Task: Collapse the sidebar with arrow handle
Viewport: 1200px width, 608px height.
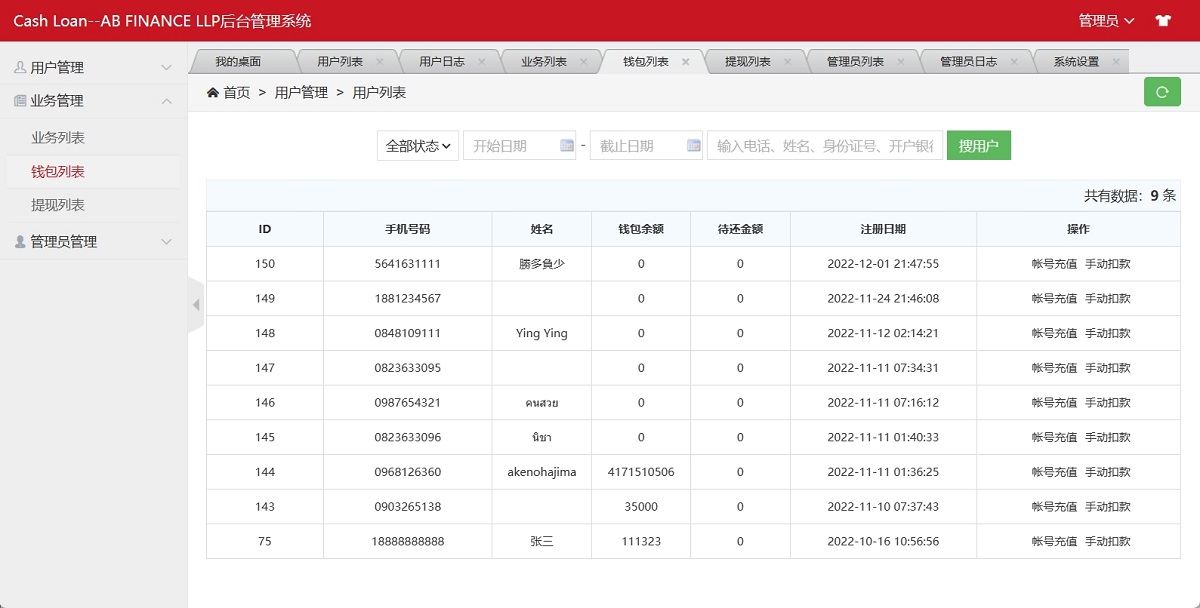Action: click(x=196, y=304)
